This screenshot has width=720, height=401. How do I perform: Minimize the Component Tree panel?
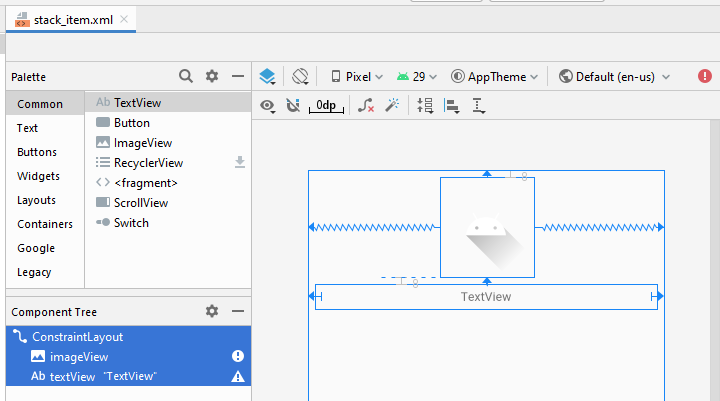click(238, 311)
